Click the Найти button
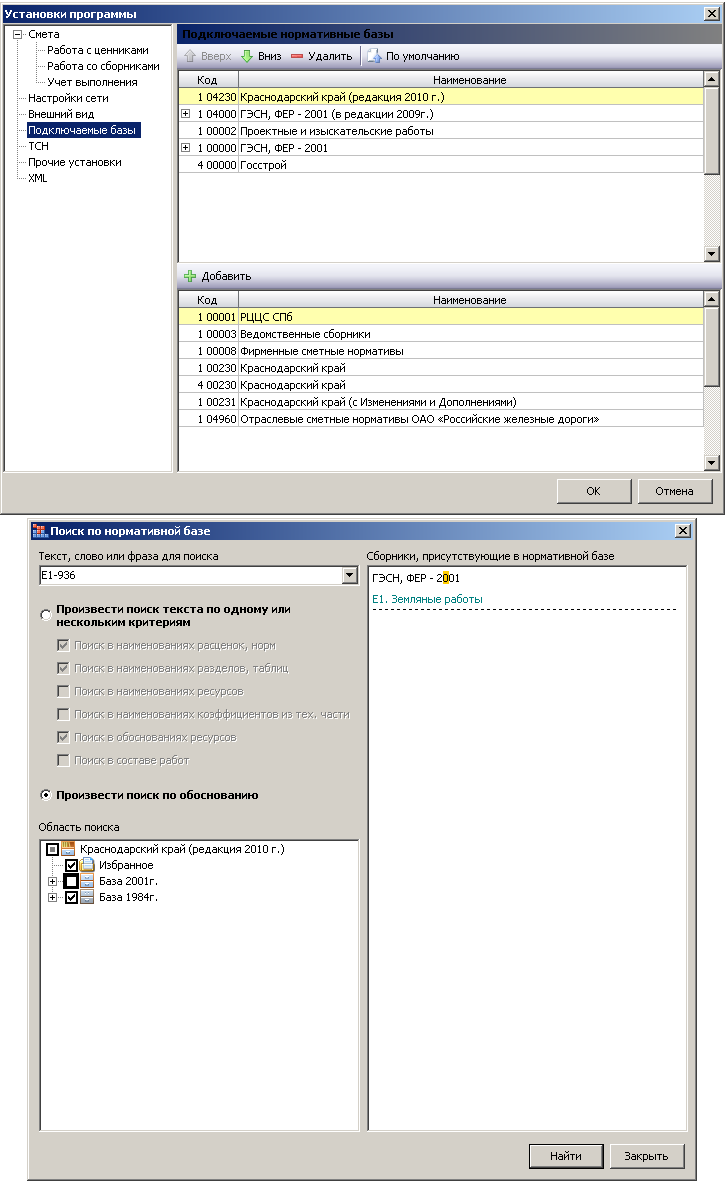The width and height of the screenshot is (728, 1184). pos(566,1156)
